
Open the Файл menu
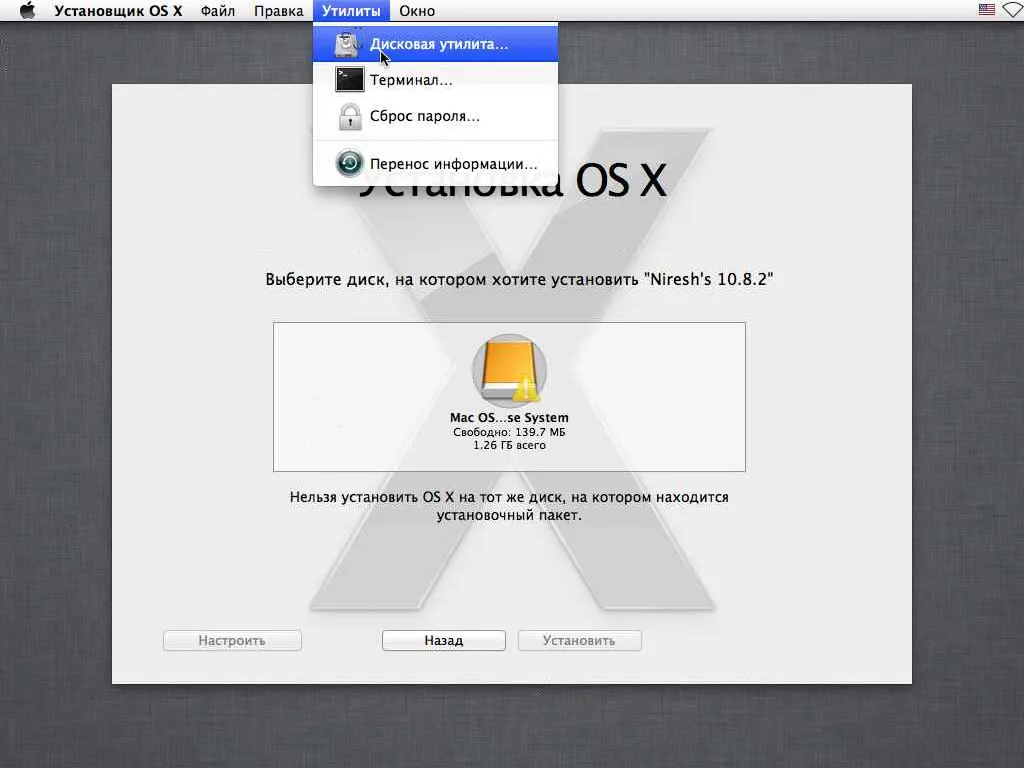[217, 11]
